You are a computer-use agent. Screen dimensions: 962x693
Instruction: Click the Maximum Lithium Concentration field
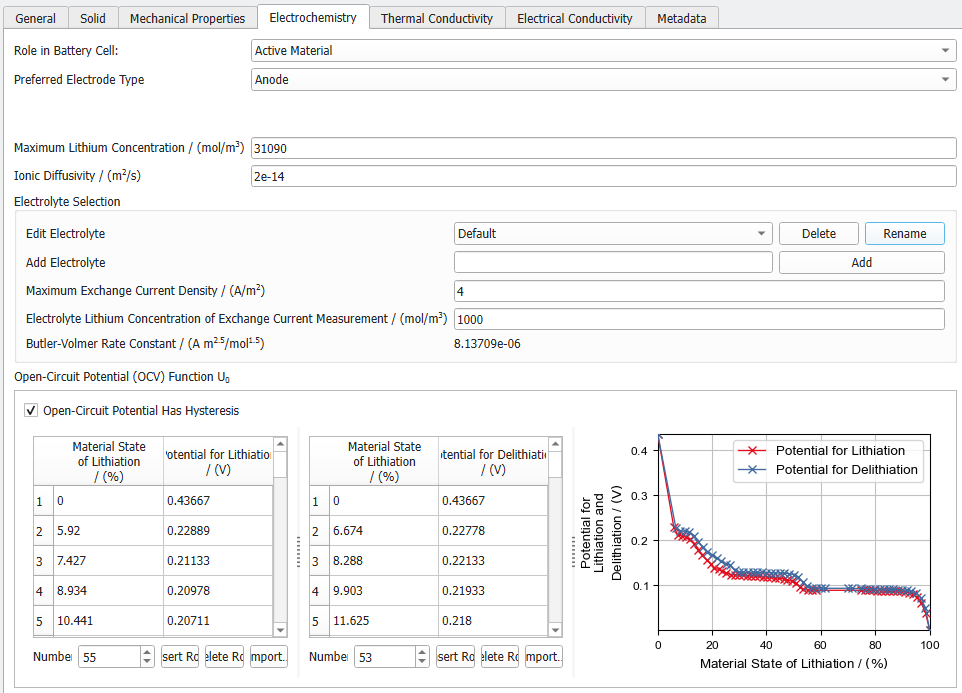click(604, 148)
